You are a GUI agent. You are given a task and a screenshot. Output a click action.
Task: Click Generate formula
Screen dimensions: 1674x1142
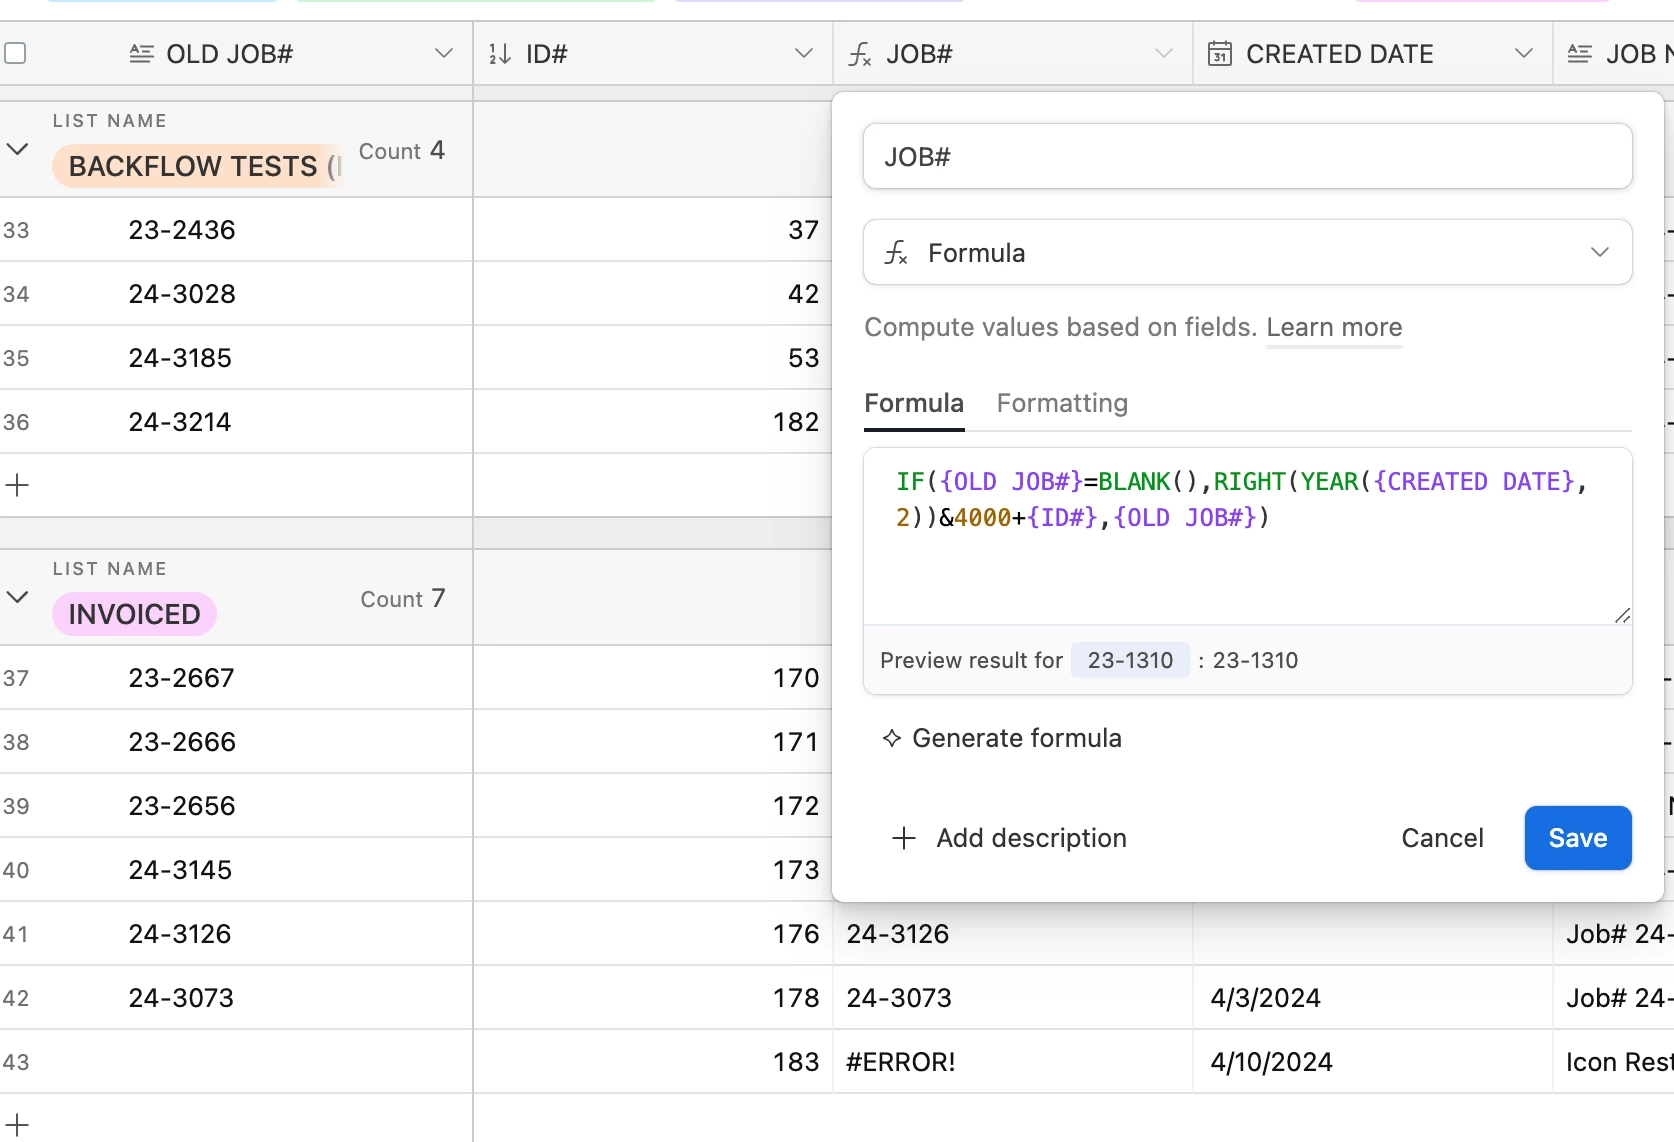coord(1002,738)
